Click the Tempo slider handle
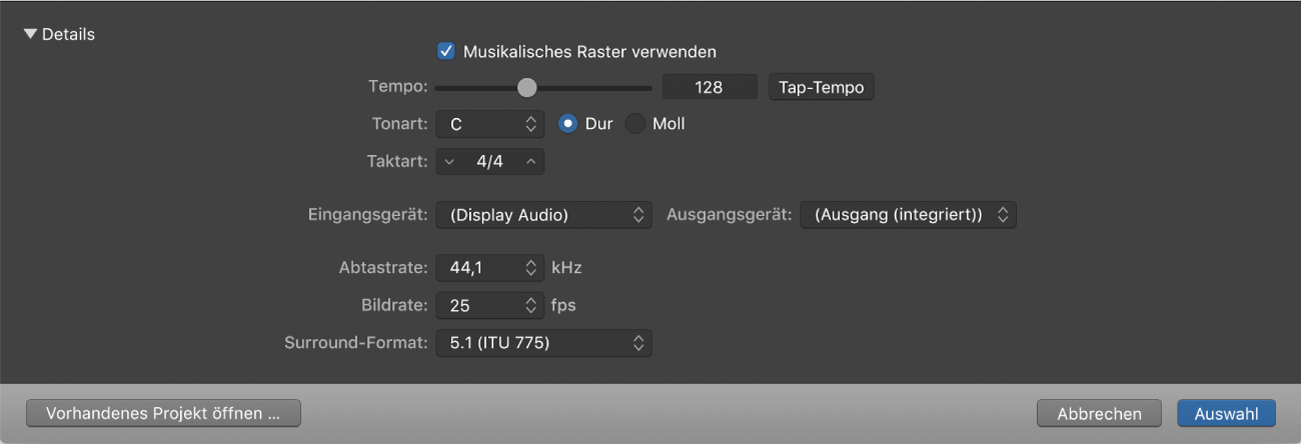The image size is (1301, 444). (x=527, y=88)
